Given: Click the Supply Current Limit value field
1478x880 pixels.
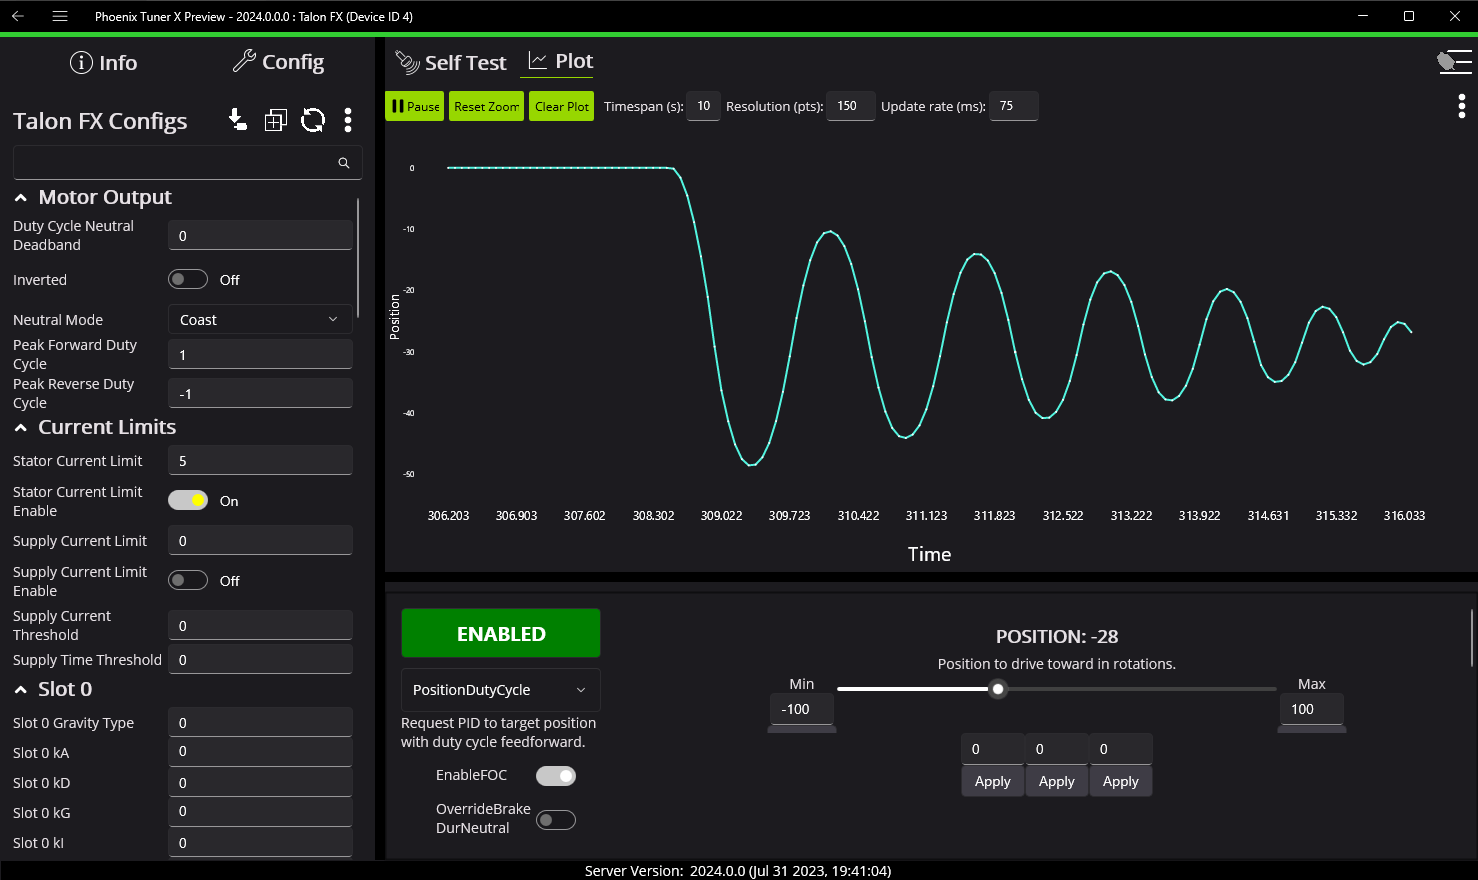Looking at the screenshot, I should click(x=260, y=540).
